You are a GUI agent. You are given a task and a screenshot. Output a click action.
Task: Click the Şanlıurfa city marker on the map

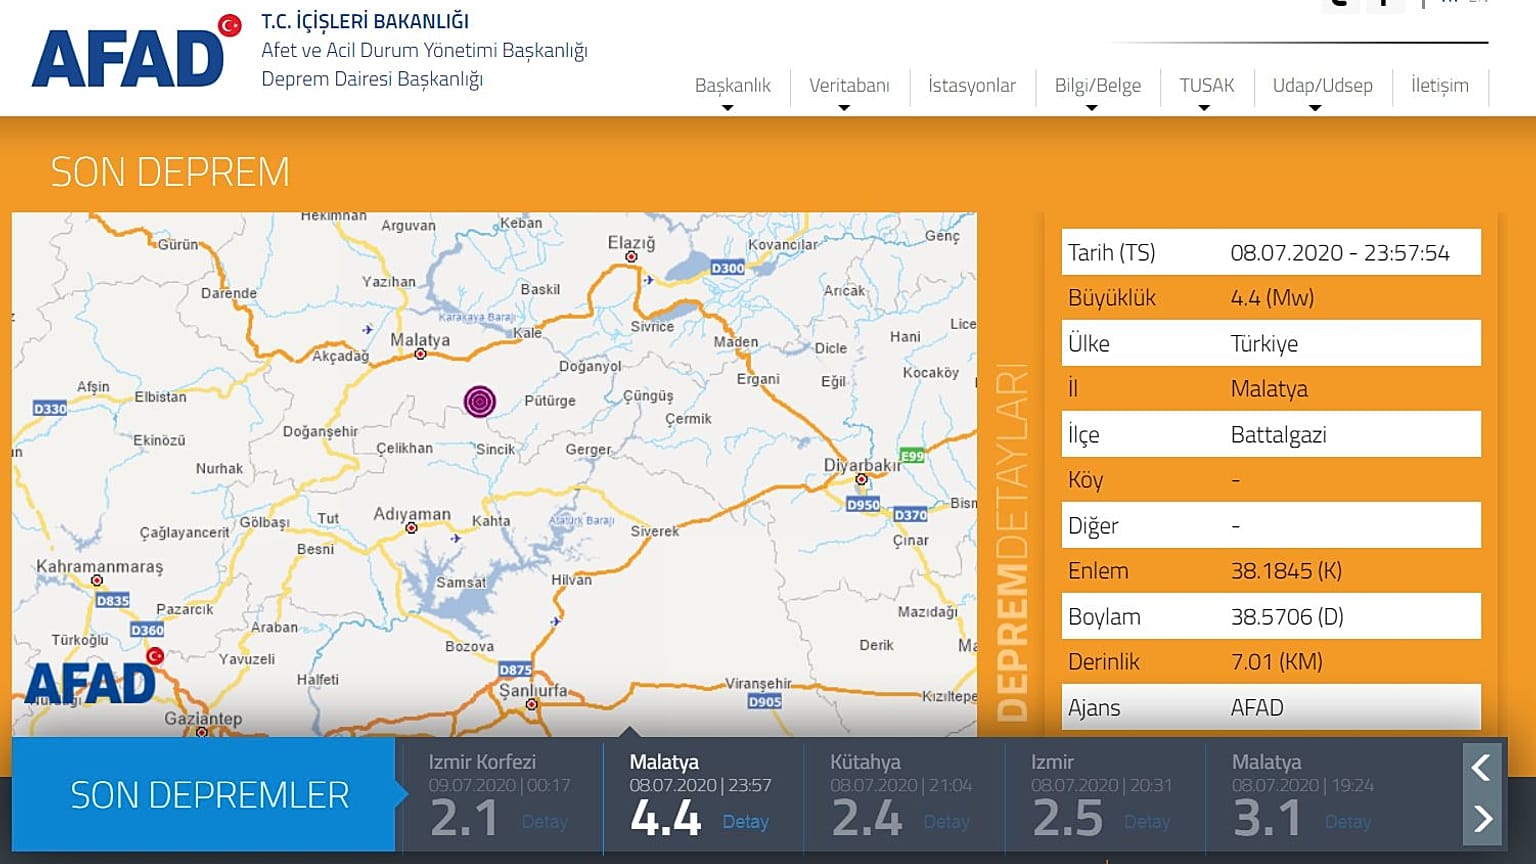tap(531, 704)
